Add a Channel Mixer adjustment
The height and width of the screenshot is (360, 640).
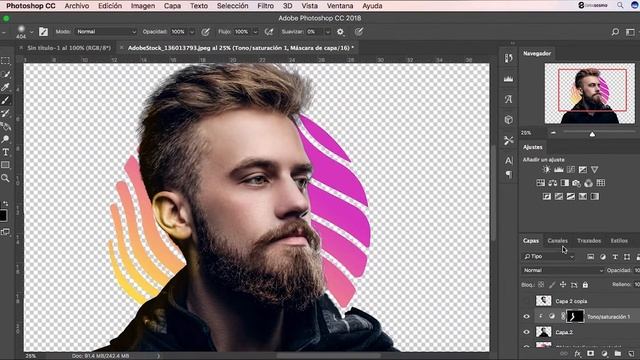(x=589, y=183)
